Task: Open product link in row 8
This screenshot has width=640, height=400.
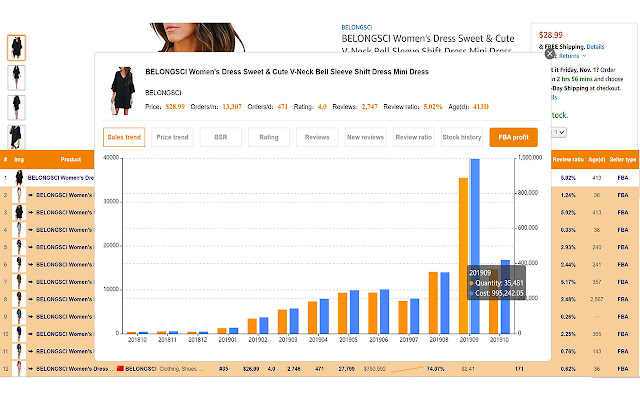Action: 64,299
